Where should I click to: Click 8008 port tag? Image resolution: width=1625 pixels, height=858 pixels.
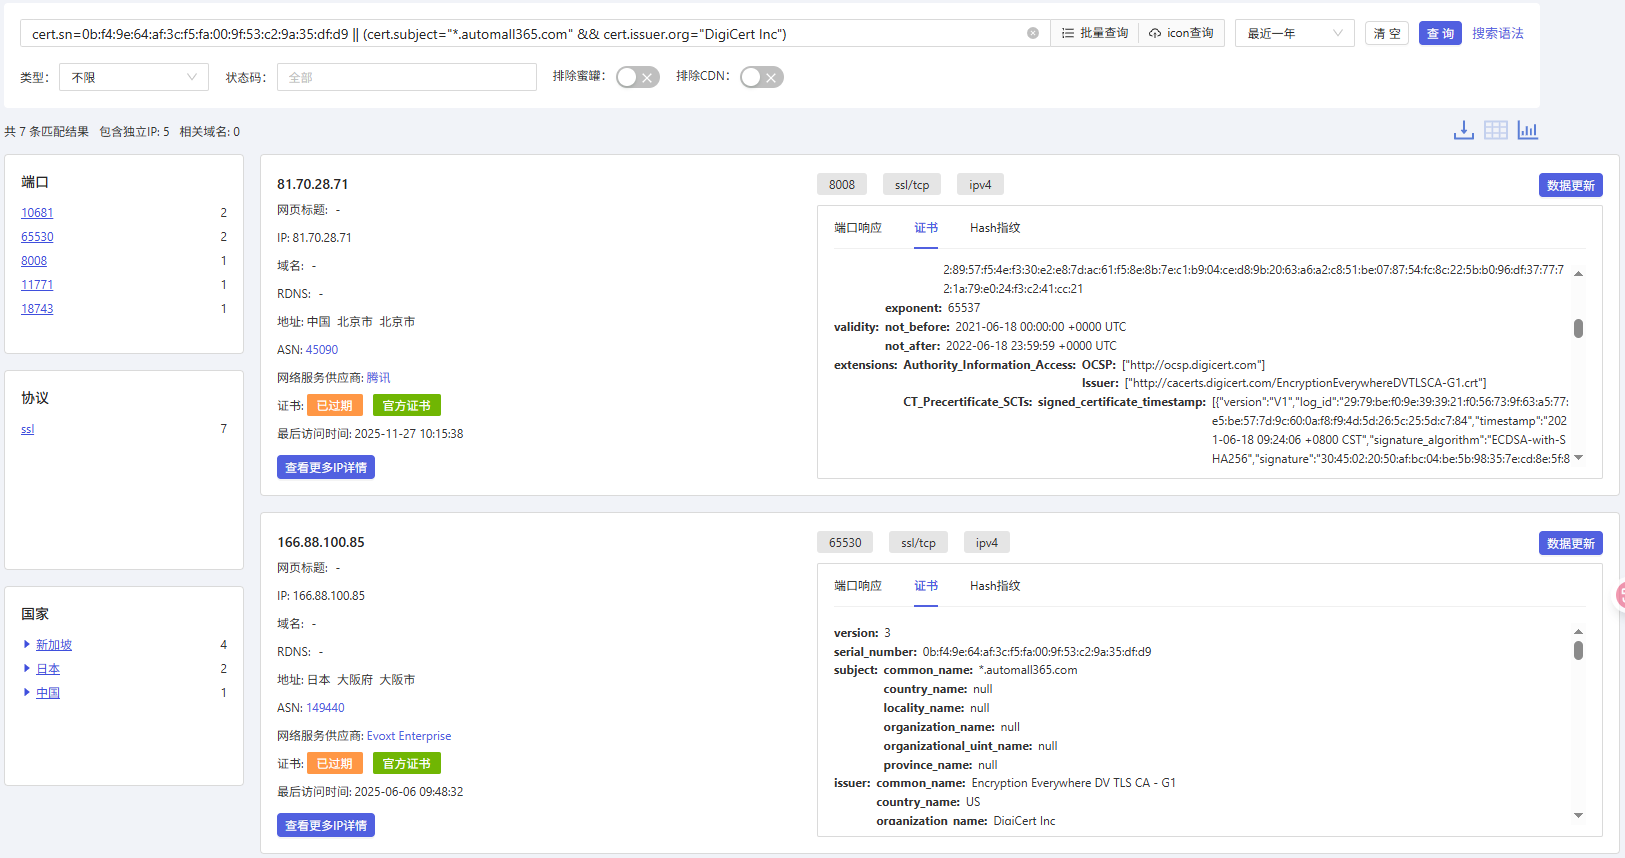(842, 184)
